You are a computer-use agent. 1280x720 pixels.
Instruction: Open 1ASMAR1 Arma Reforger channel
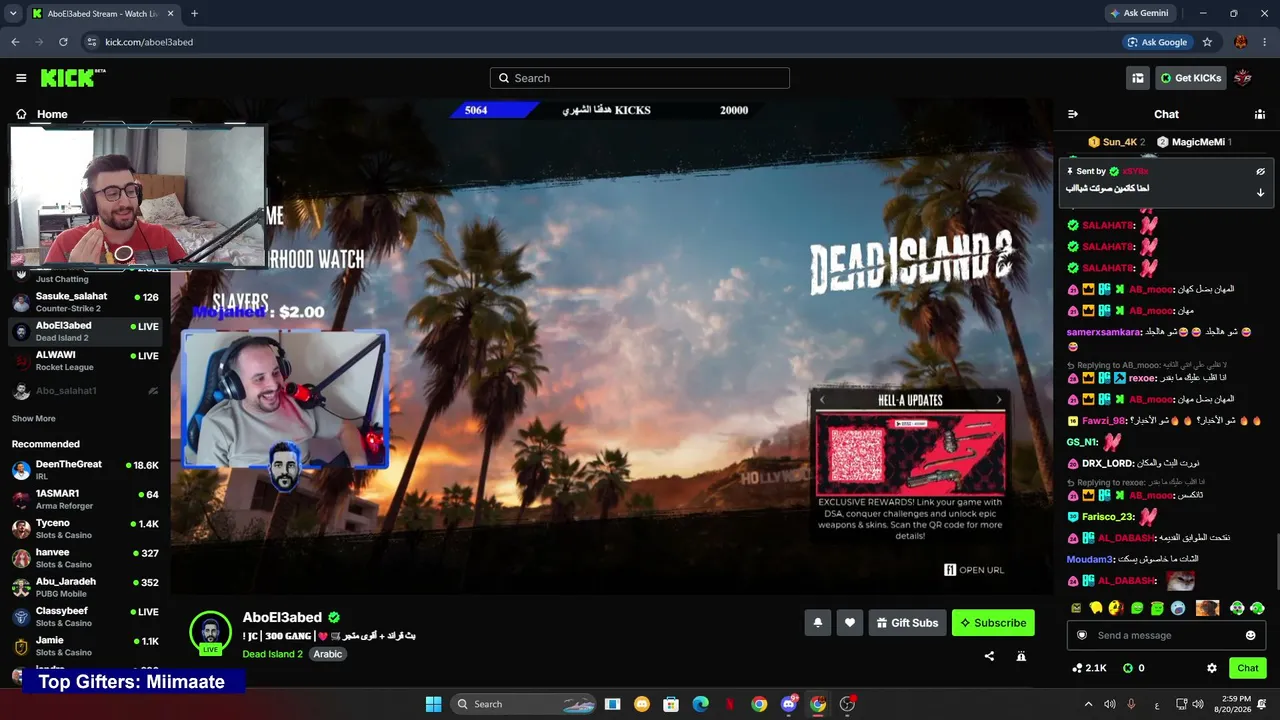[x=85, y=499]
